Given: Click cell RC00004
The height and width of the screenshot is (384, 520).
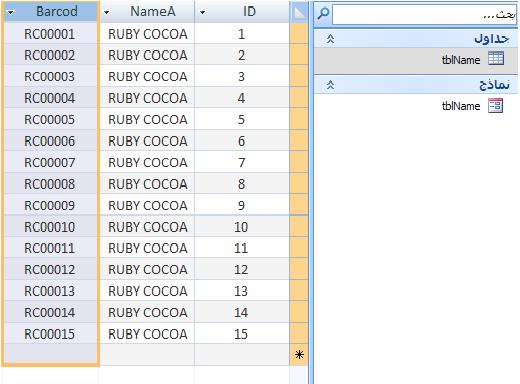Looking at the screenshot, I should click(50, 98).
